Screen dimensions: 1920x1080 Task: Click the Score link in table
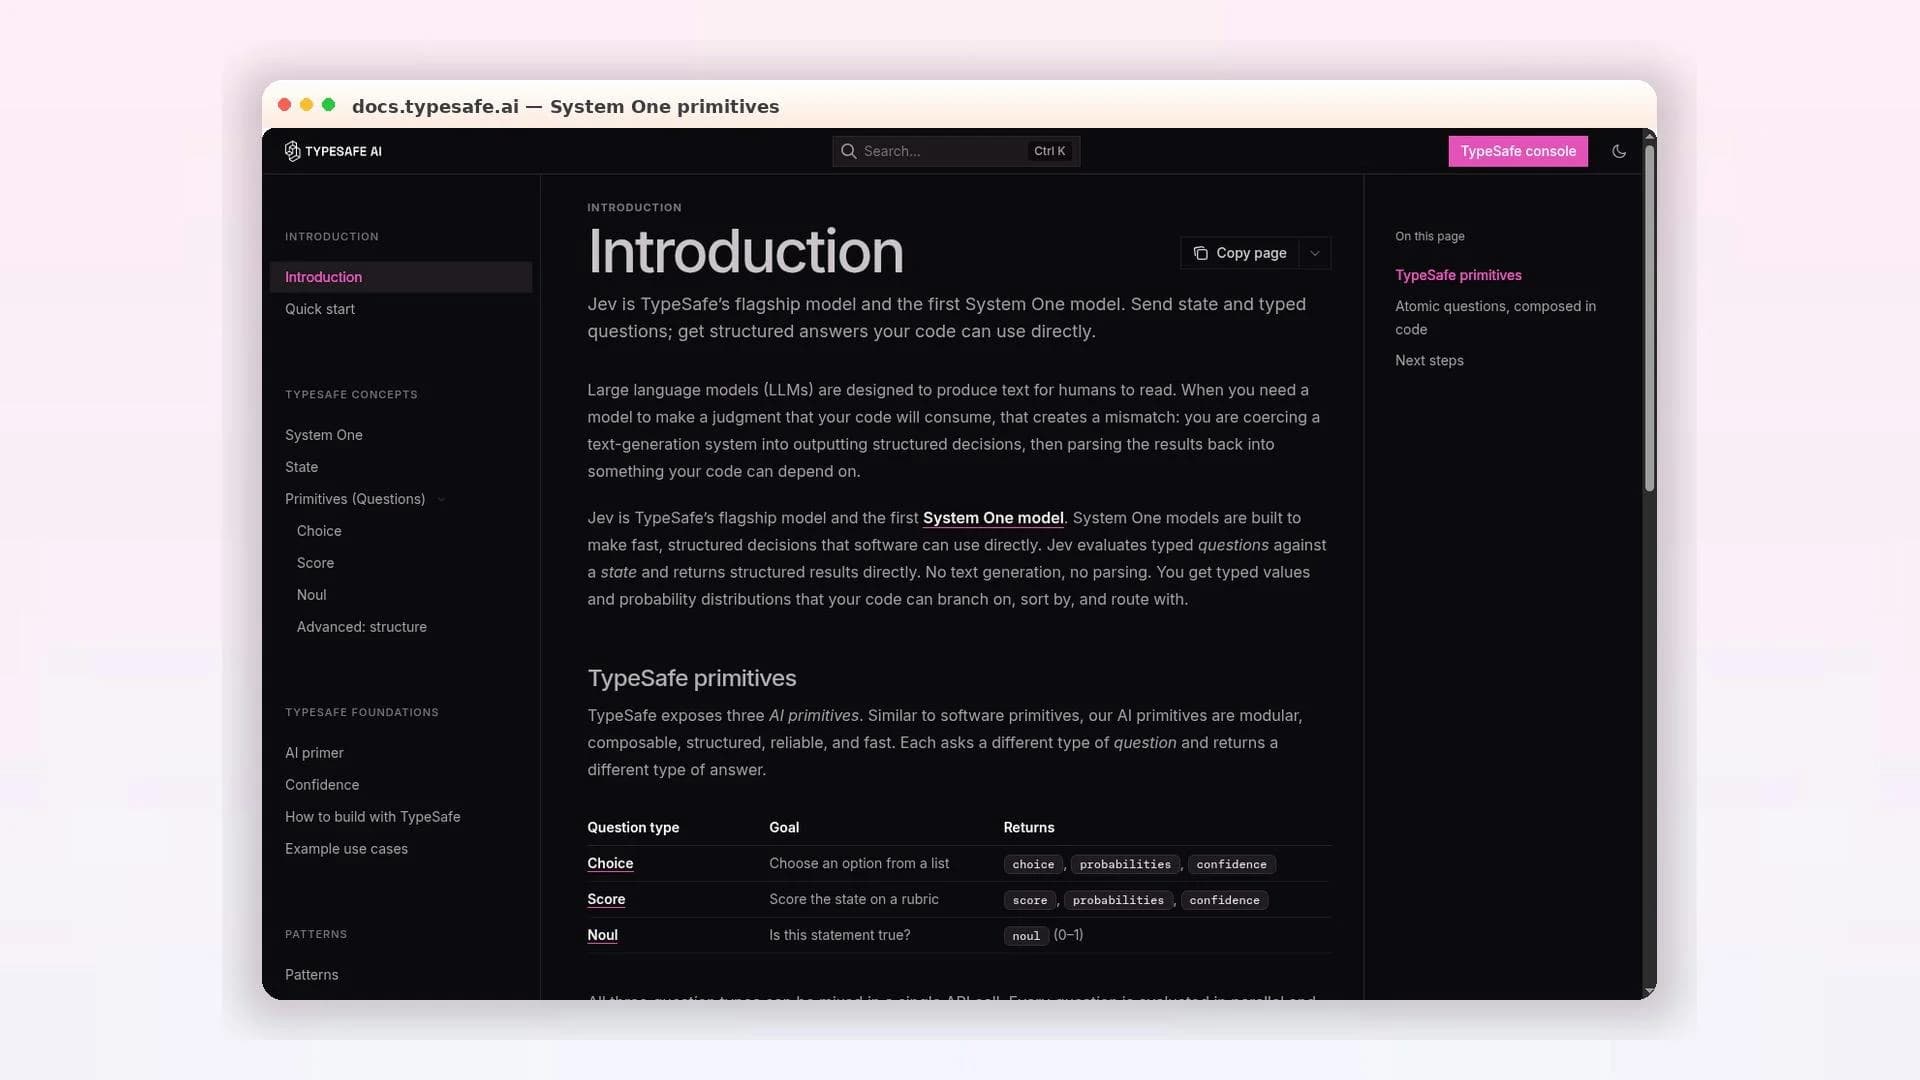coord(606,899)
